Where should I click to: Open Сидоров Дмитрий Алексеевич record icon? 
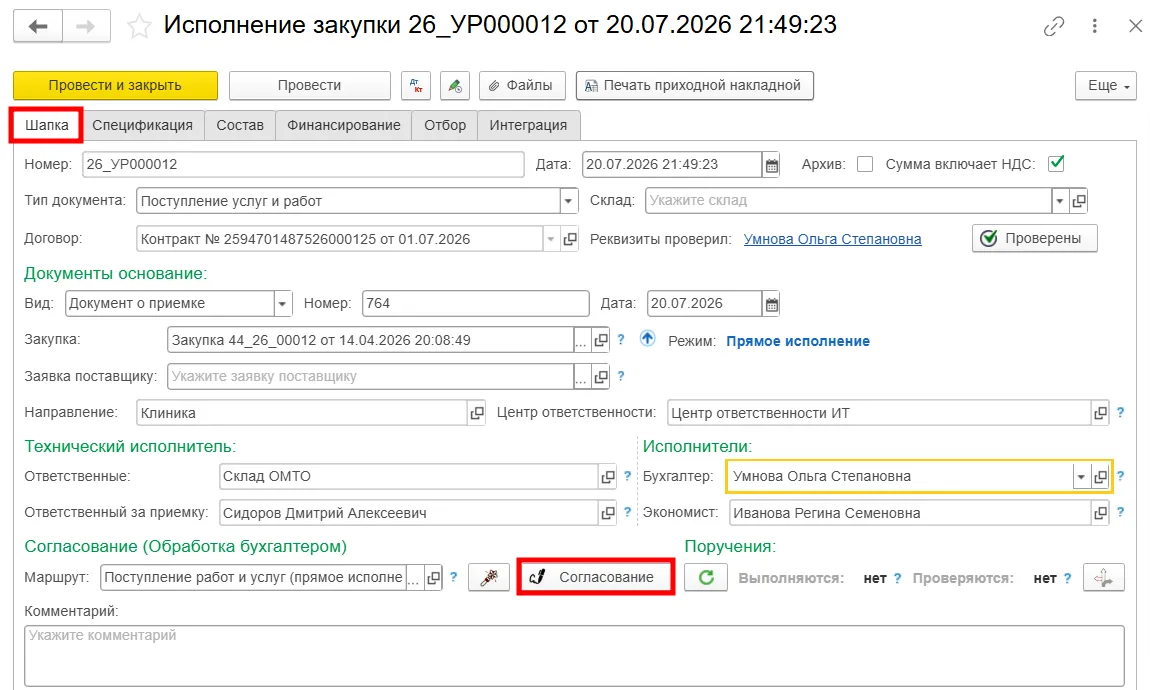point(607,513)
